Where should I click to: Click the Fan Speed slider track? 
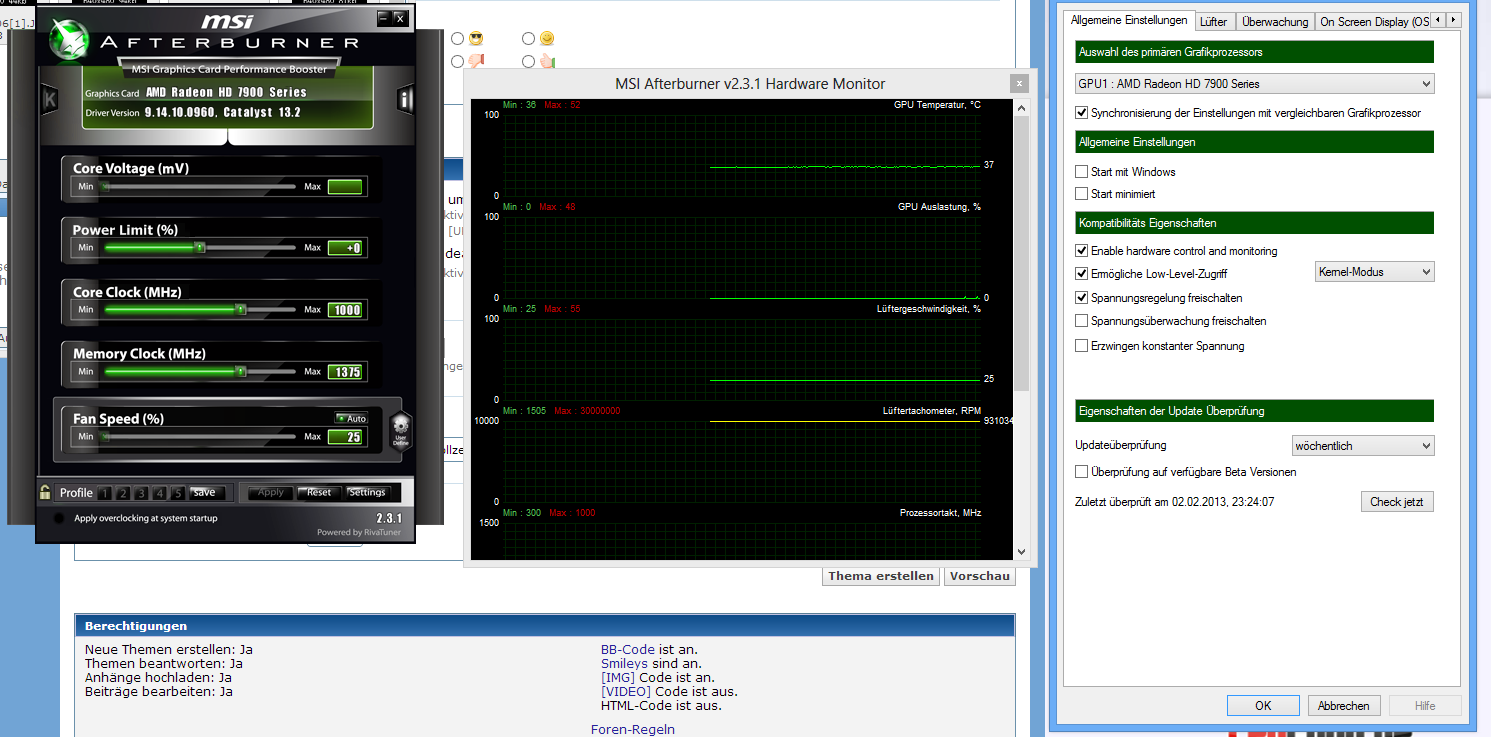[x=200, y=437]
